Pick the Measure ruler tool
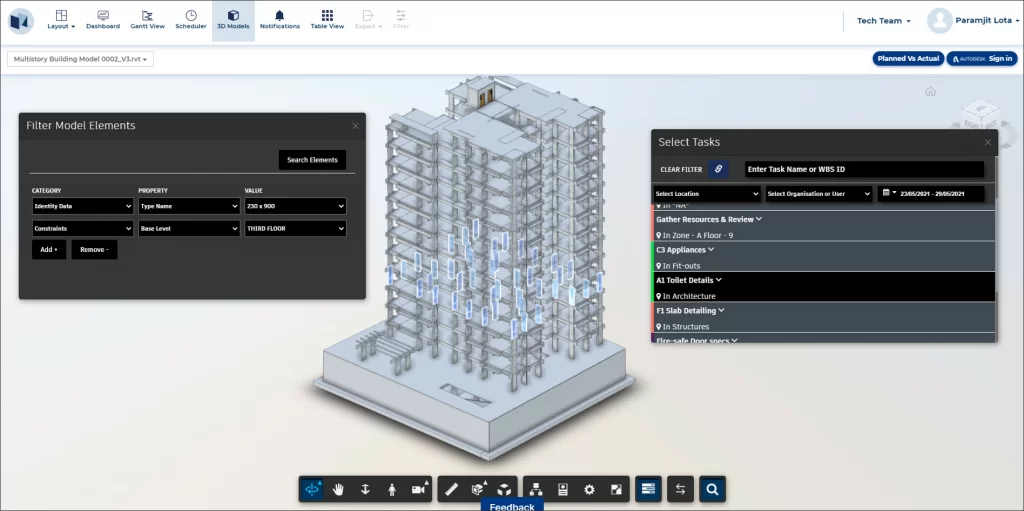This screenshot has height=511, width=1024. click(451, 489)
